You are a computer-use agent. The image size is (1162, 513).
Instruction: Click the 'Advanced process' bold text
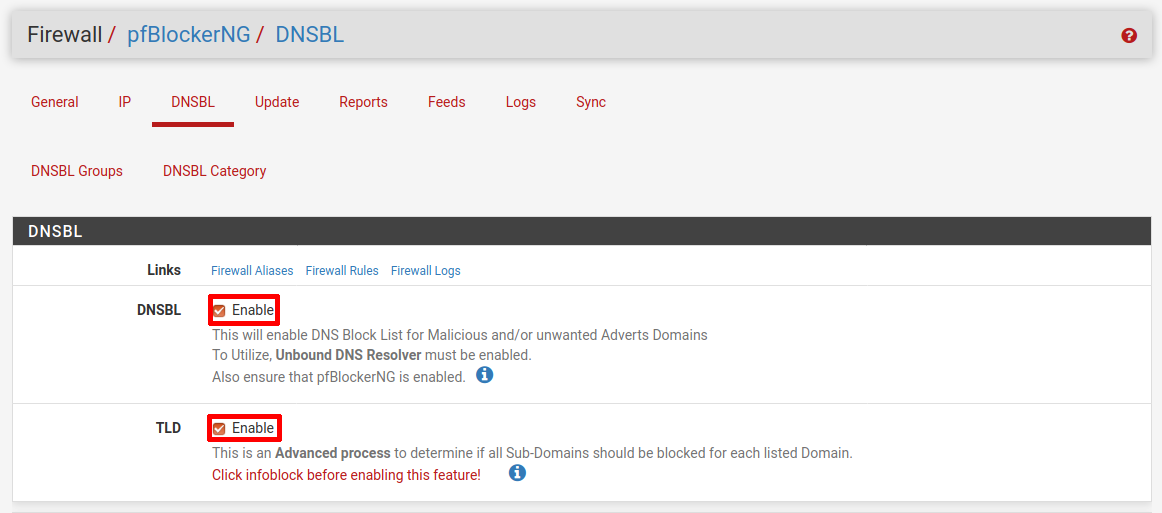pyautogui.click(x=332, y=452)
